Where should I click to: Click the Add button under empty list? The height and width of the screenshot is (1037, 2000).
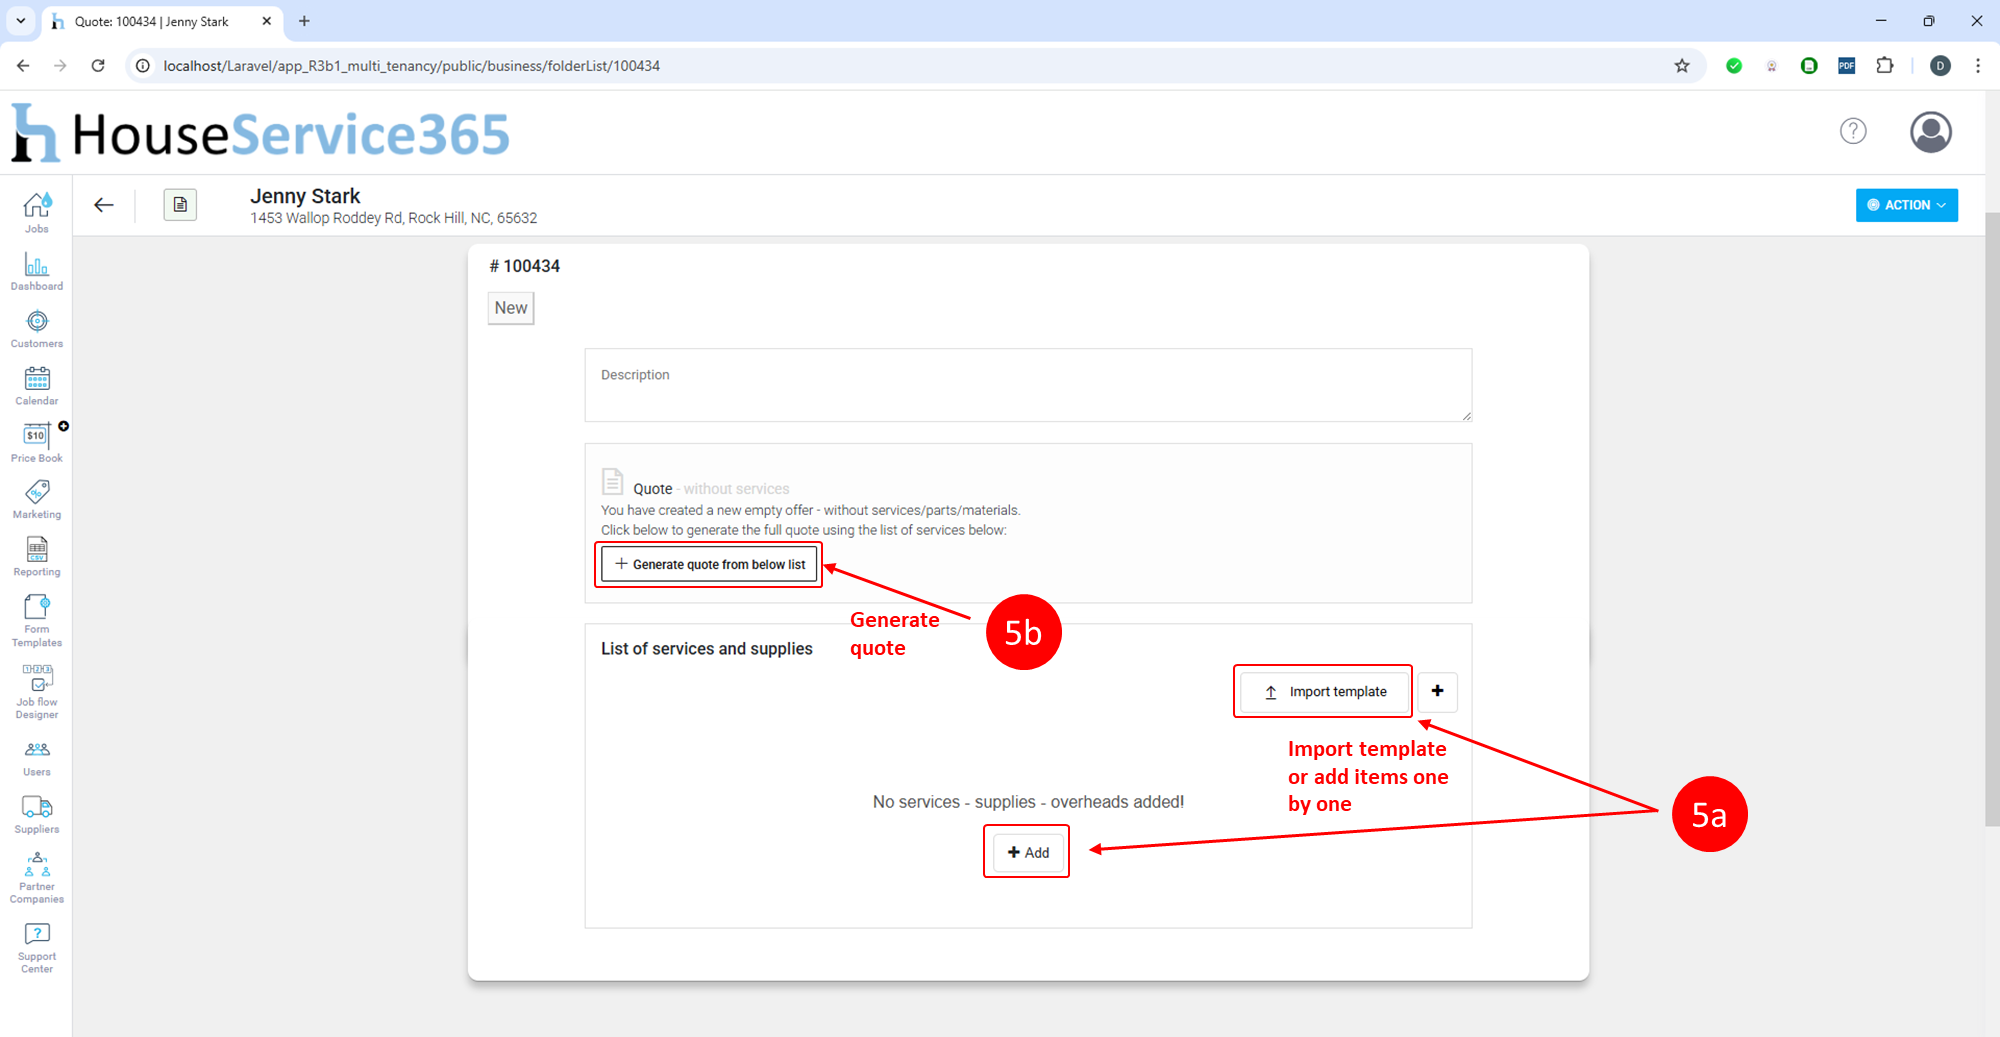coord(1027,852)
